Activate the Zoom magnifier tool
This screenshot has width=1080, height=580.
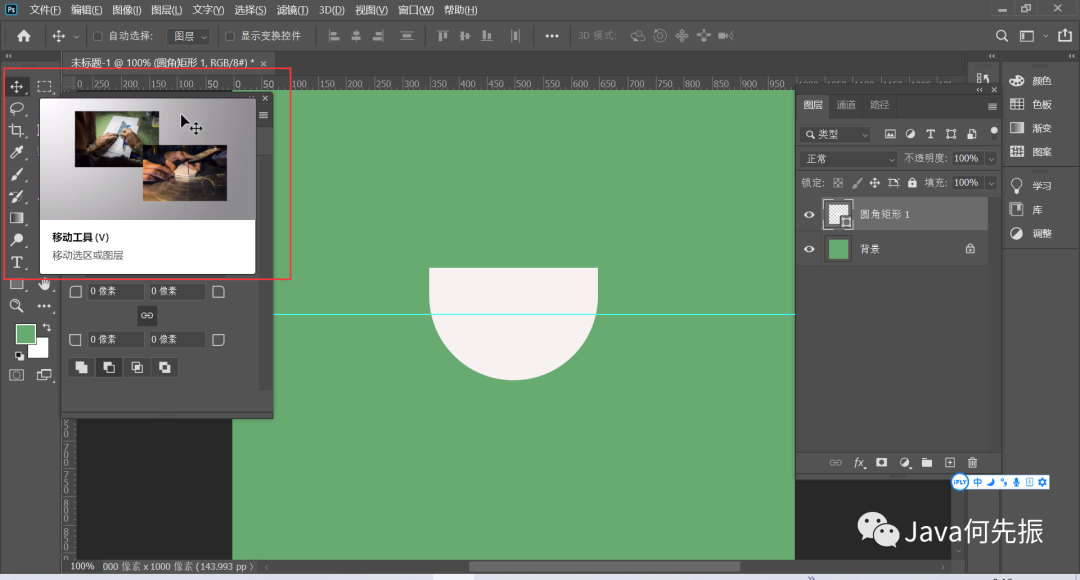(17, 306)
